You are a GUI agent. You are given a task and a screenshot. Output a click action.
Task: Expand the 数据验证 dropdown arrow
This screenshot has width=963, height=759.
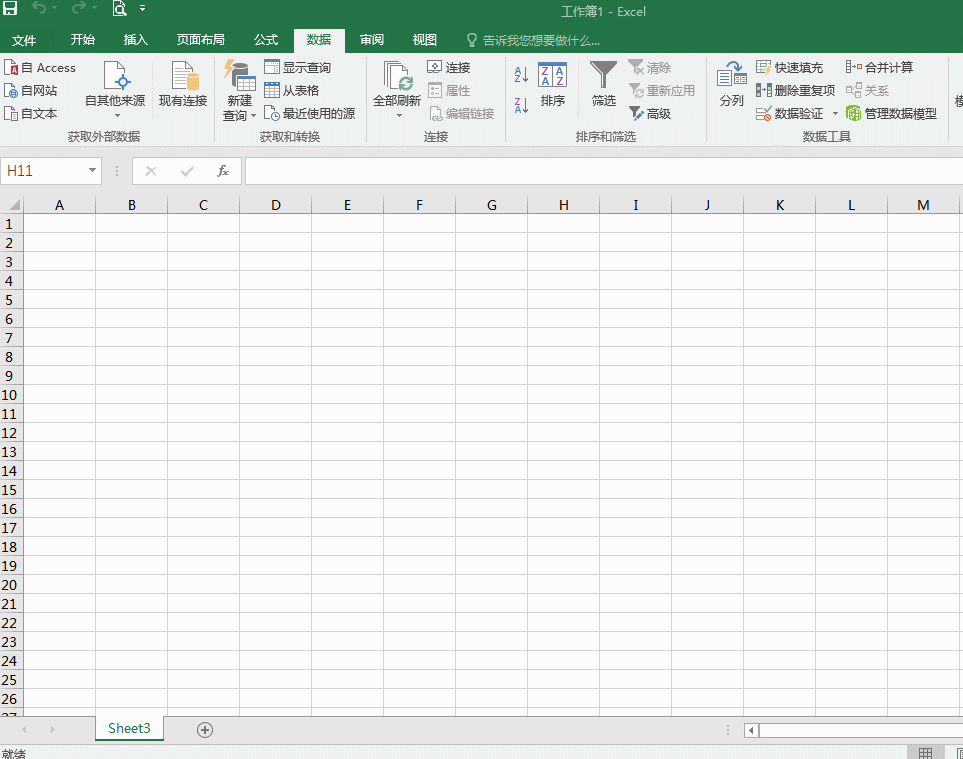pos(835,114)
